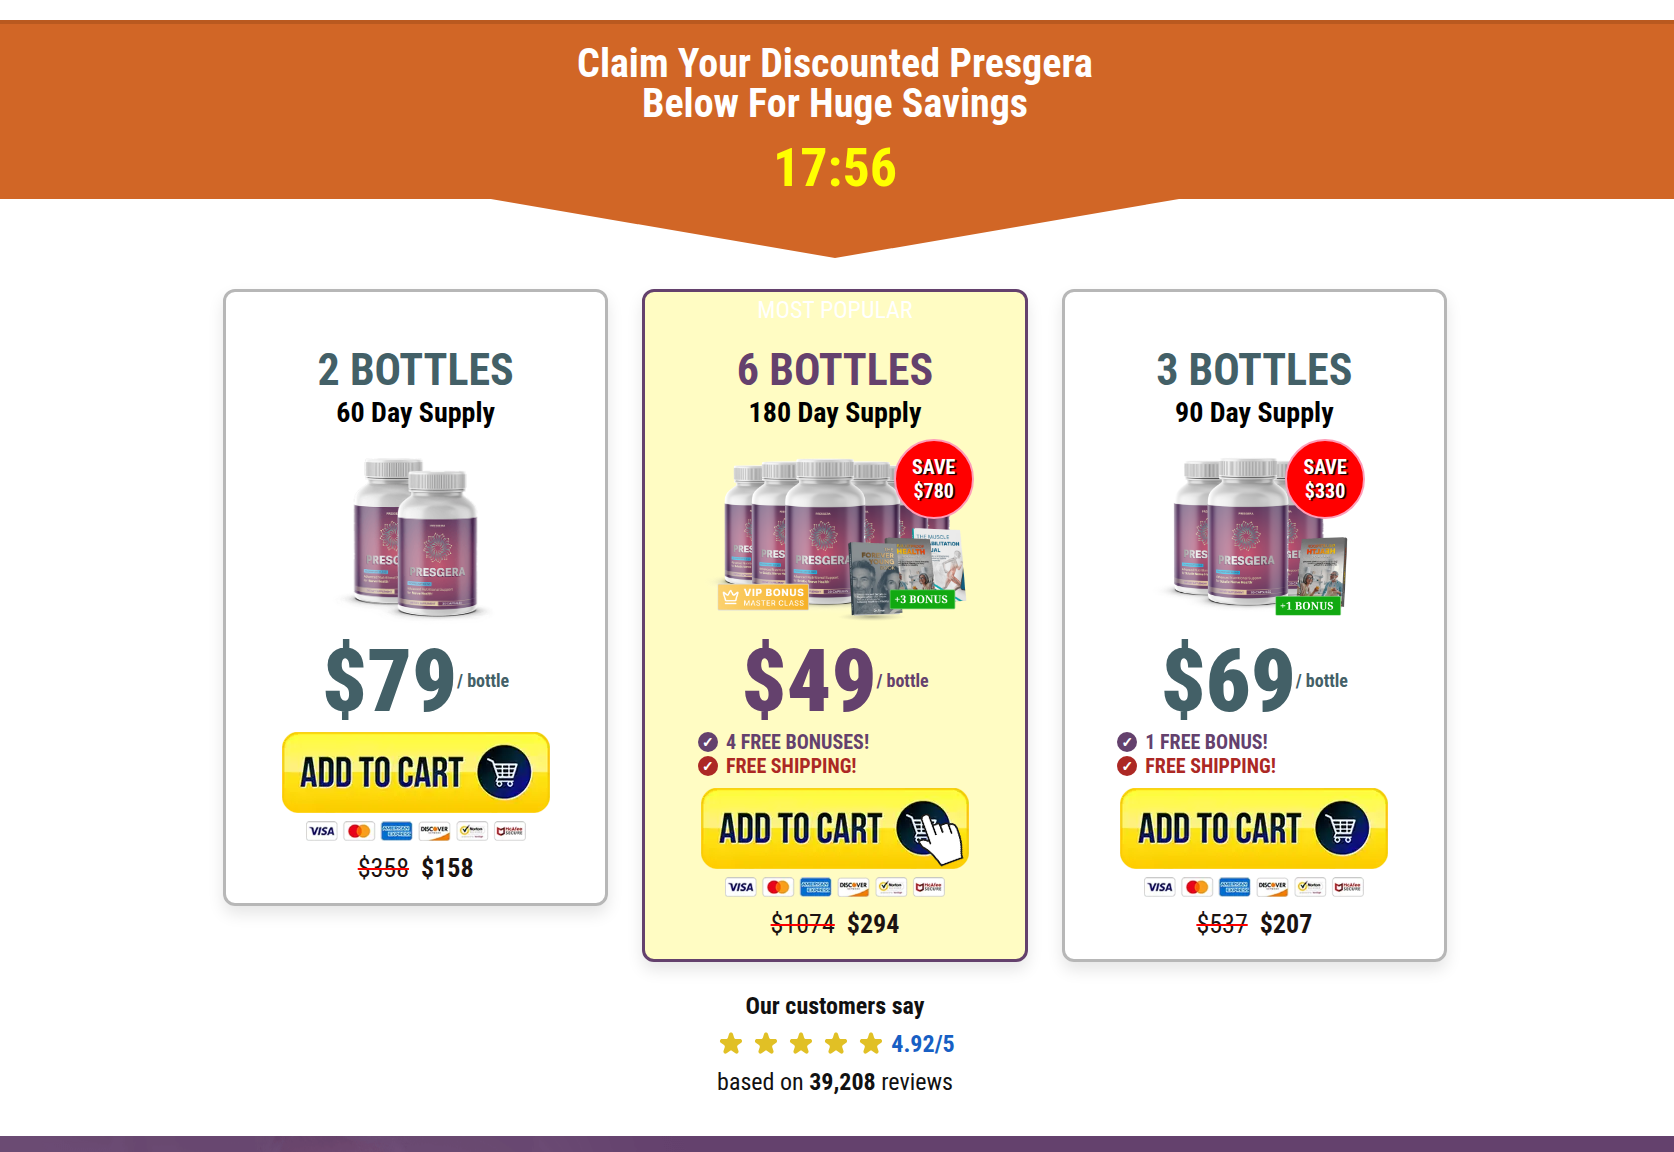Click the $49 per bottle price
The image size is (1674, 1152).
[x=810, y=680]
